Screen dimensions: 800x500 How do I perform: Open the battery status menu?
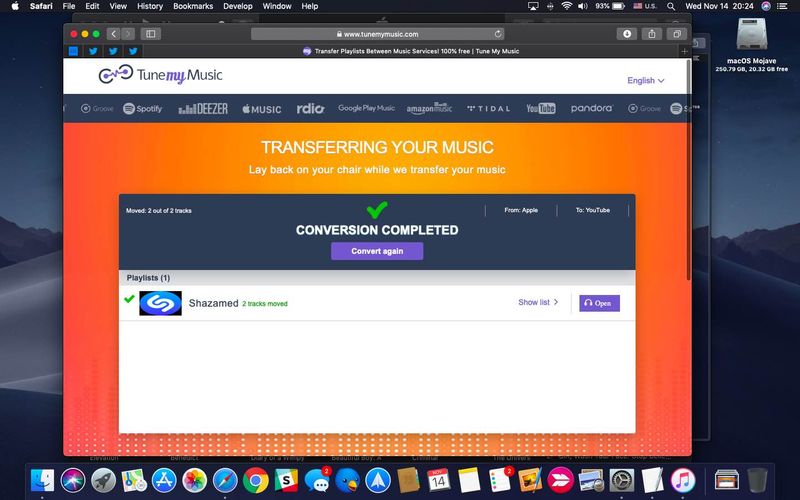click(x=610, y=6)
